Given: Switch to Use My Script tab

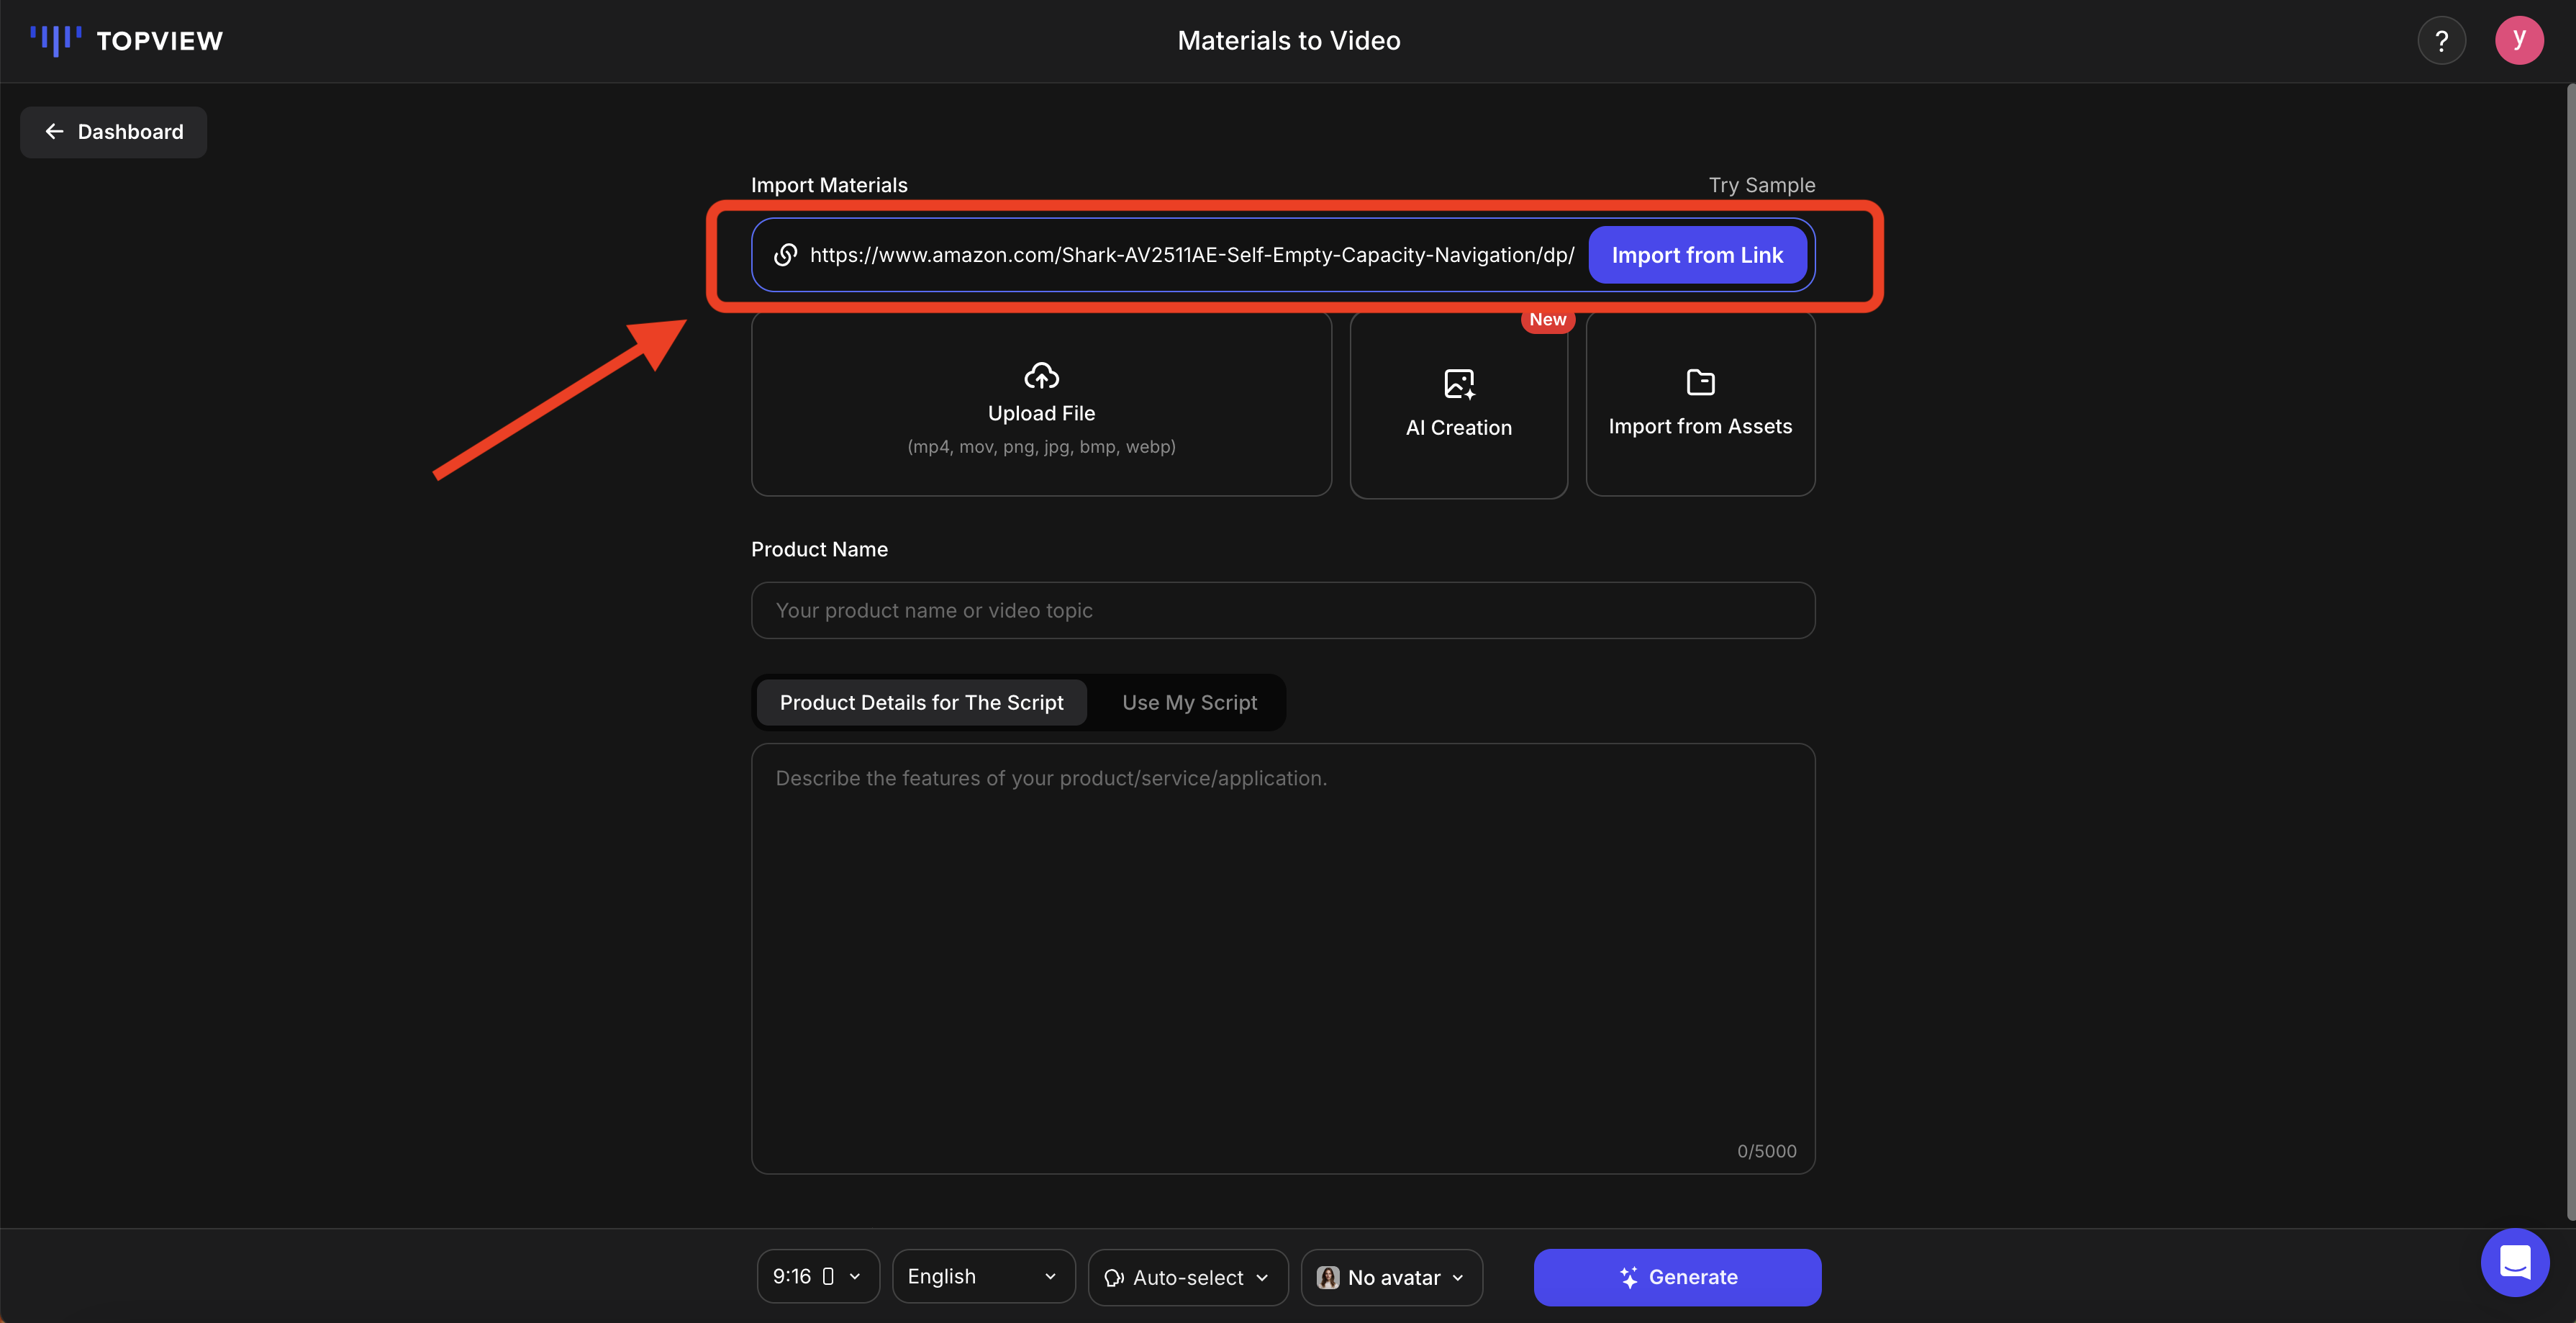Looking at the screenshot, I should [1189, 703].
